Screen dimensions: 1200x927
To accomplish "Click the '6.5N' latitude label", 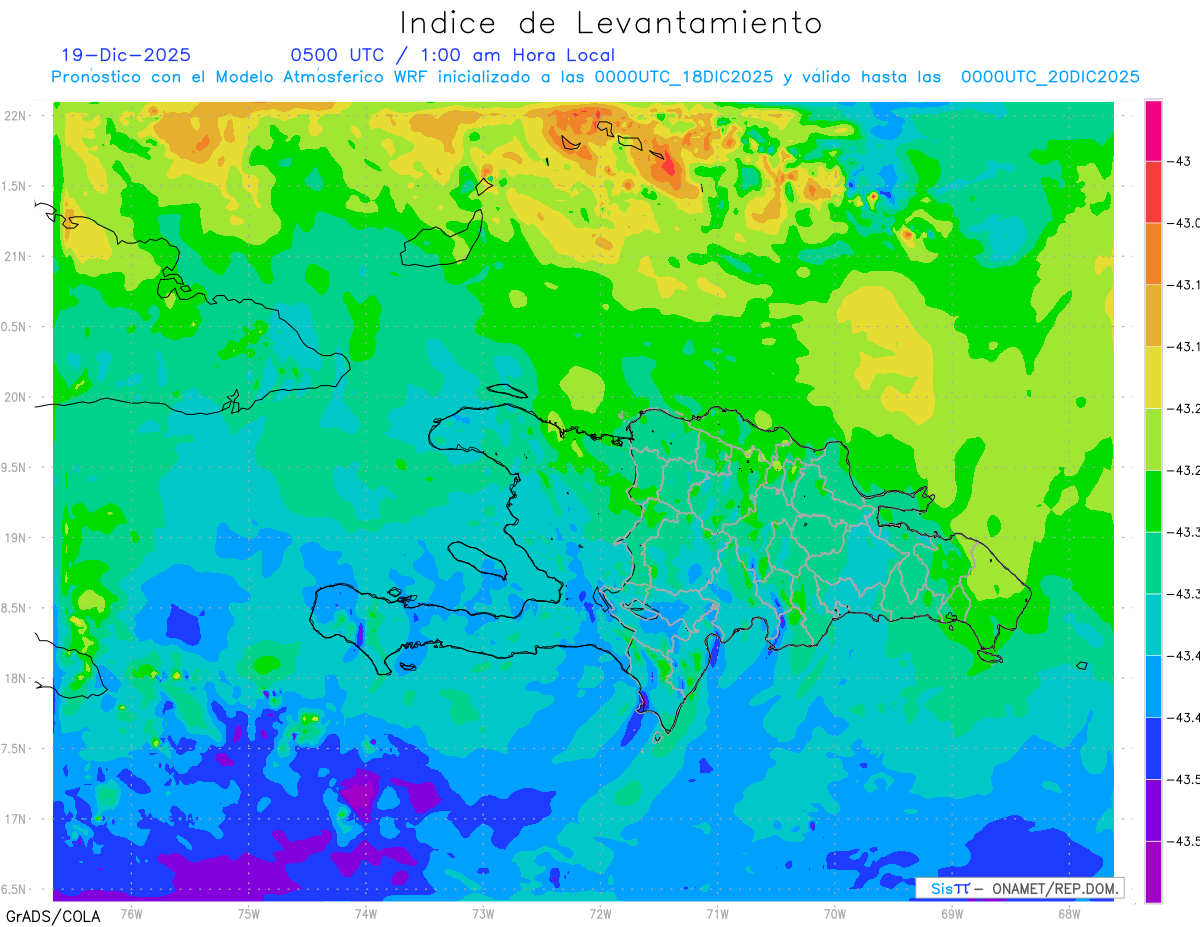I will [15, 889].
